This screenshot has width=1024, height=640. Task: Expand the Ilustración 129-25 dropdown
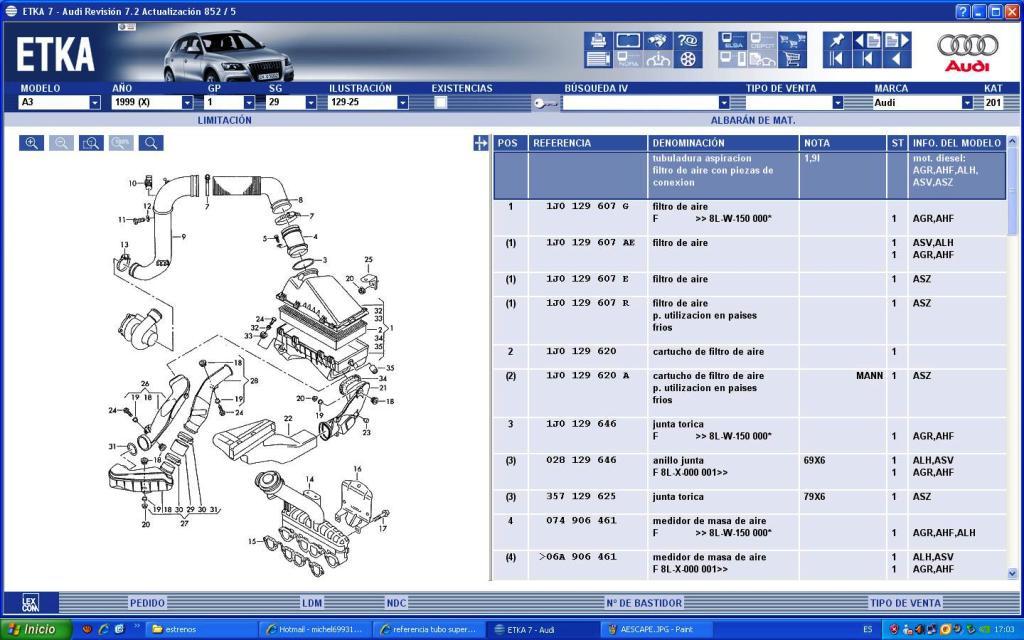(x=403, y=103)
